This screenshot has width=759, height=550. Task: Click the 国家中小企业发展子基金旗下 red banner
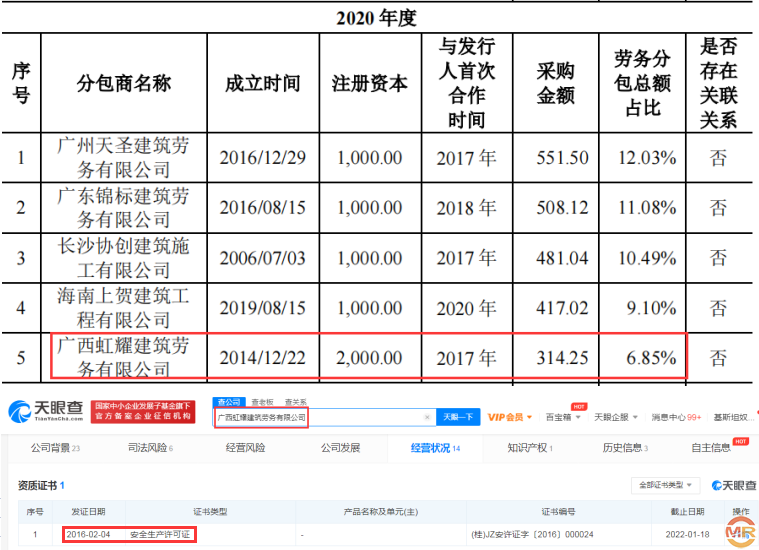pyautogui.click(x=143, y=411)
